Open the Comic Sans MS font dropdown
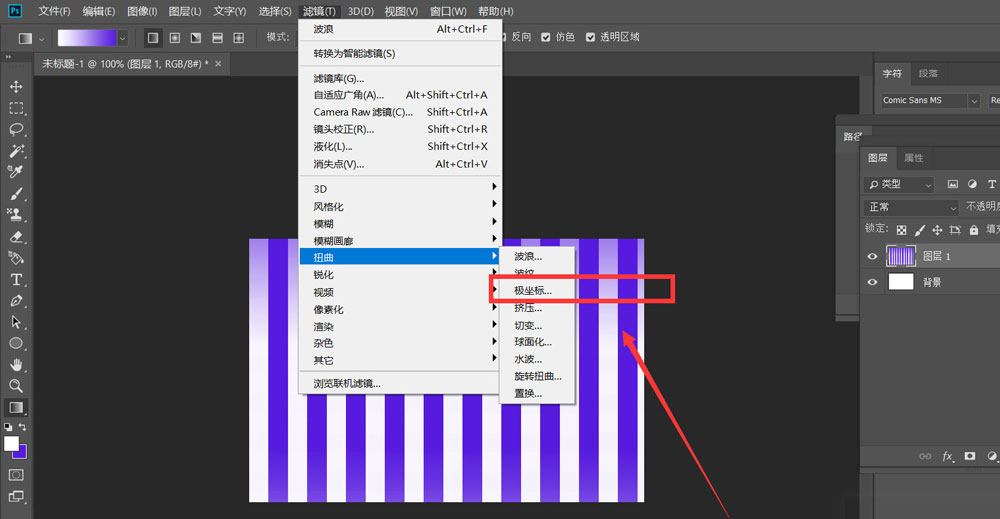Image resolution: width=1000 pixels, height=519 pixels. [x=973, y=101]
